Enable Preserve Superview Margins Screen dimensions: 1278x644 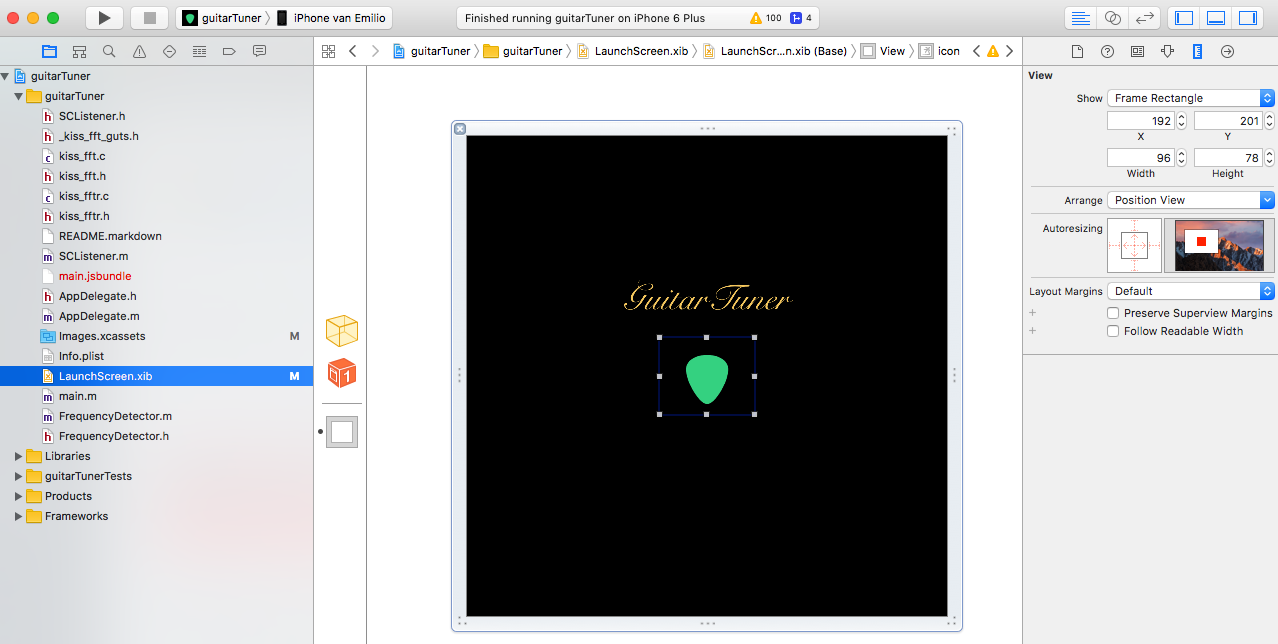[x=1113, y=313]
